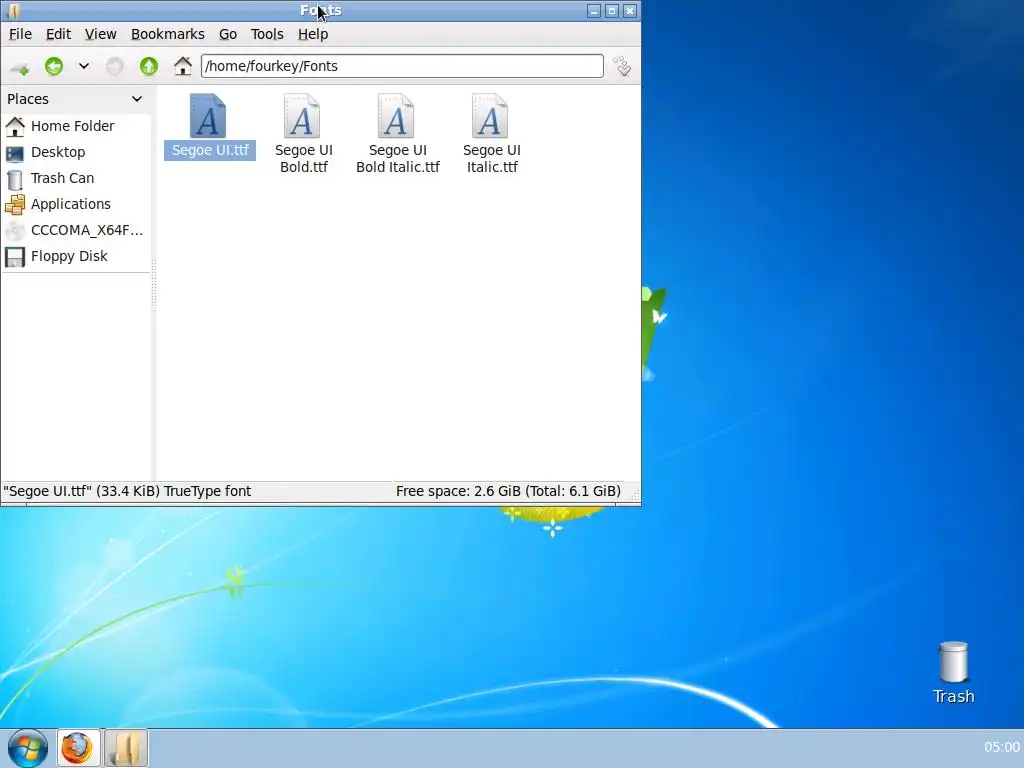The image size is (1024, 768).
Task: Click the status bar file info text
Action: [x=127, y=491]
